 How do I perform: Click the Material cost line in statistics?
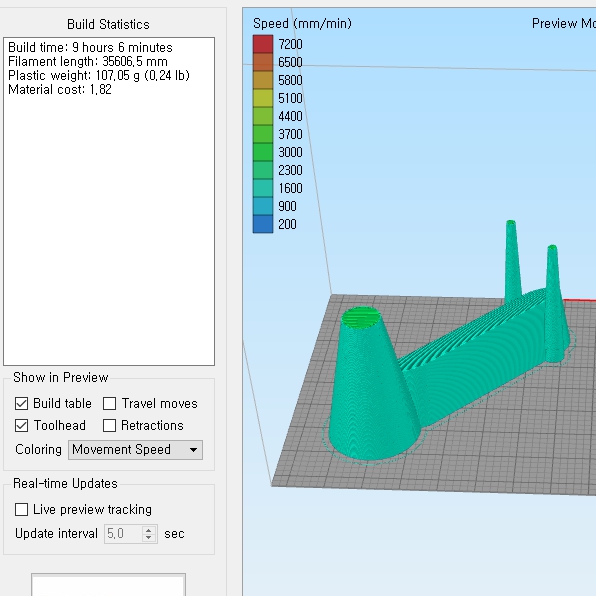coord(60,90)
